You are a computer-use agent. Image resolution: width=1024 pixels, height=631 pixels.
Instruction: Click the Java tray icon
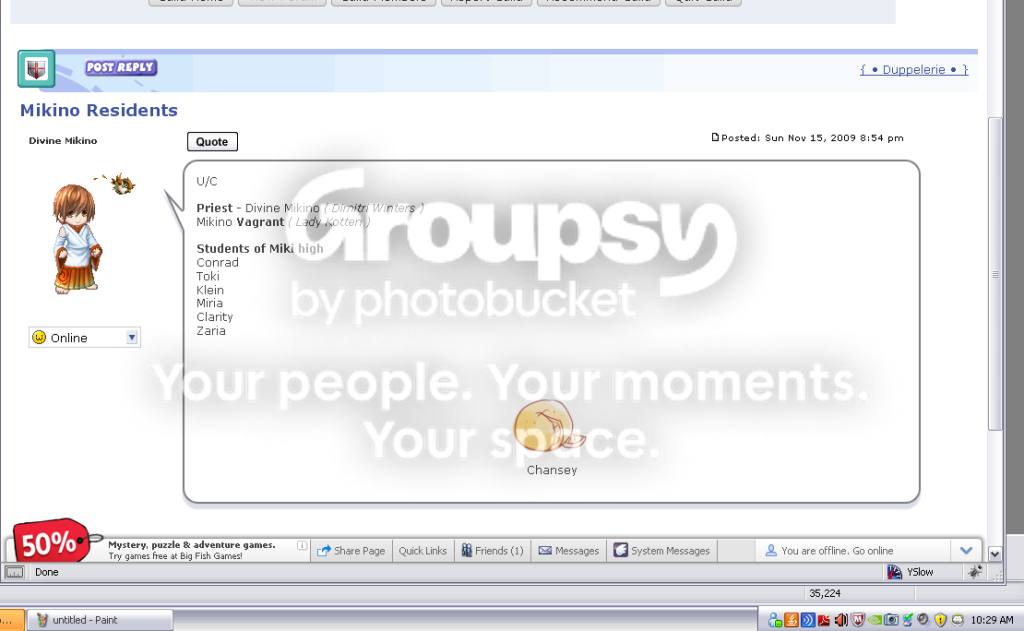tap(792, 620)
